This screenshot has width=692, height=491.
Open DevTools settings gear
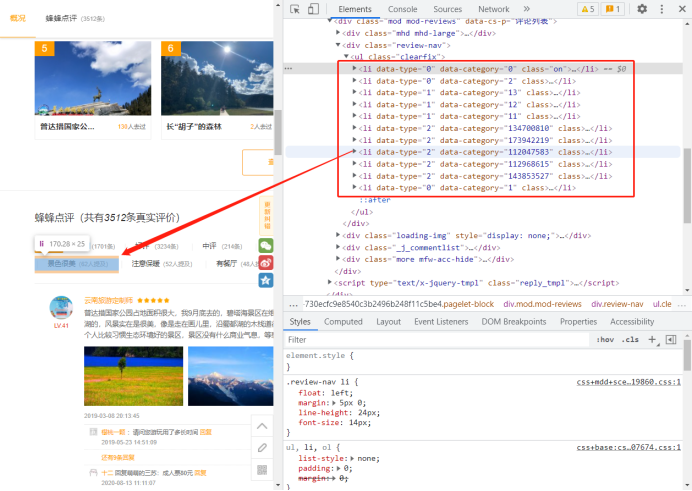(x=642, y=9)
